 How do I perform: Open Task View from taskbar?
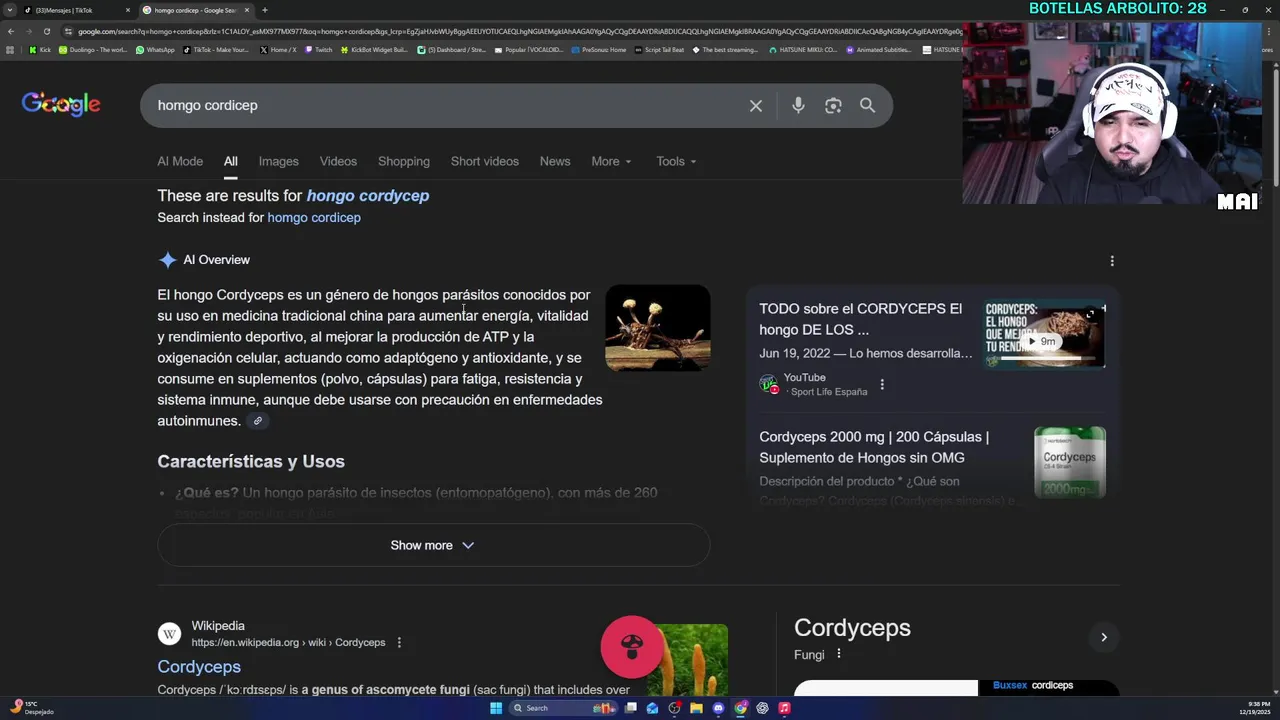(631, 708)
